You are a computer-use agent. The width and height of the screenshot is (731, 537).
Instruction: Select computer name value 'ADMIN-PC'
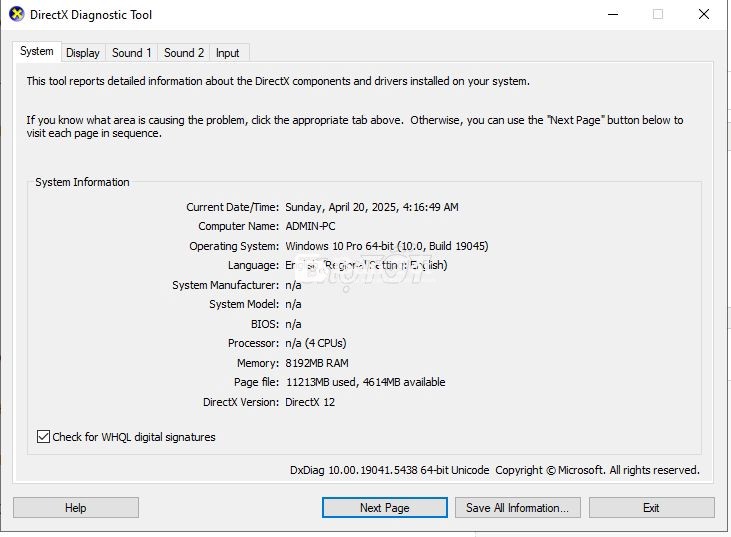pos(310,227)
